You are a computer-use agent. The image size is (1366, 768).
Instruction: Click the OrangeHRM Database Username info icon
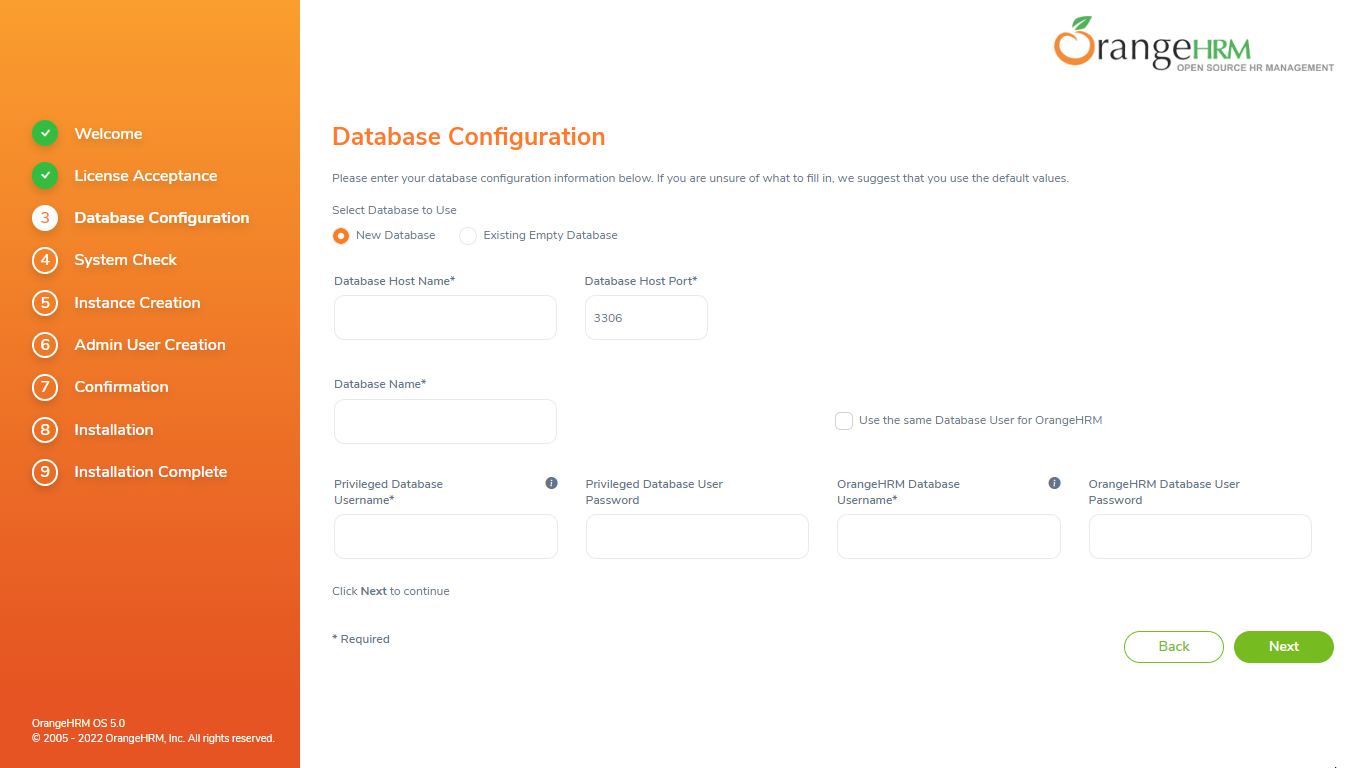[x=1054, y=483]
